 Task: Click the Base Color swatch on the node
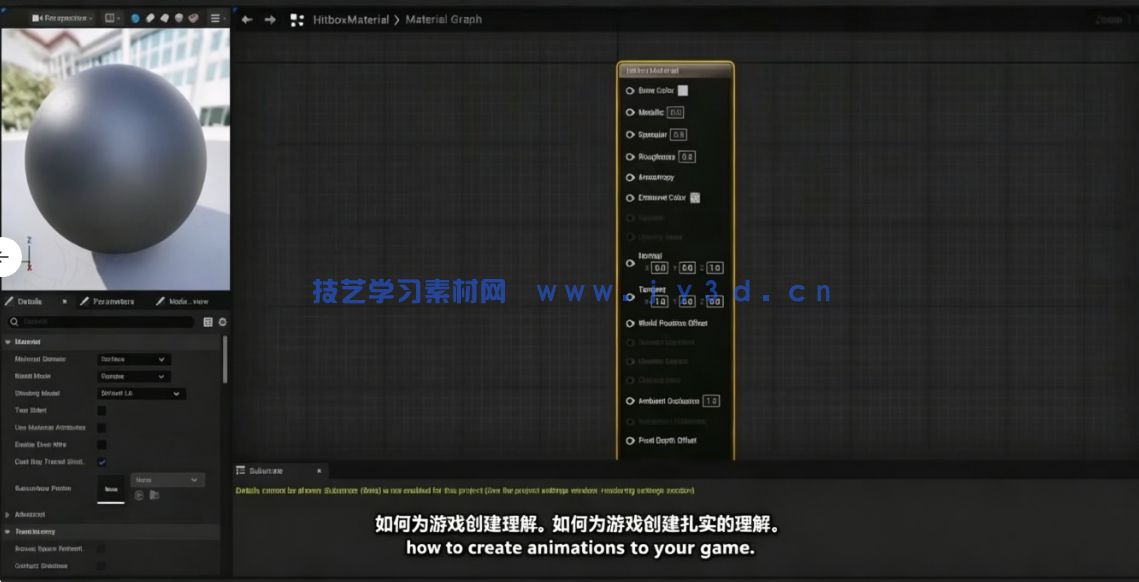[x=685, y=90]
